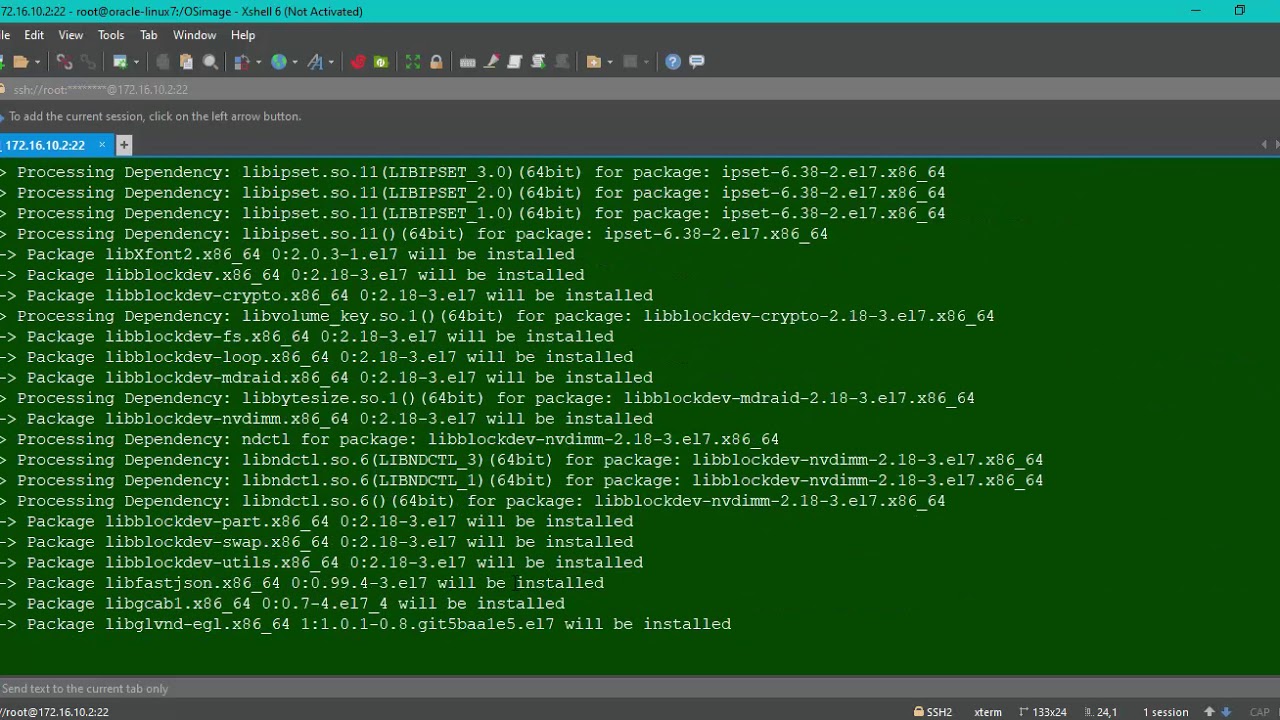This screenshot has width=1280, height=720.
Task: Click the greyed Reconnect link icon
Action: tap(88, 62)
